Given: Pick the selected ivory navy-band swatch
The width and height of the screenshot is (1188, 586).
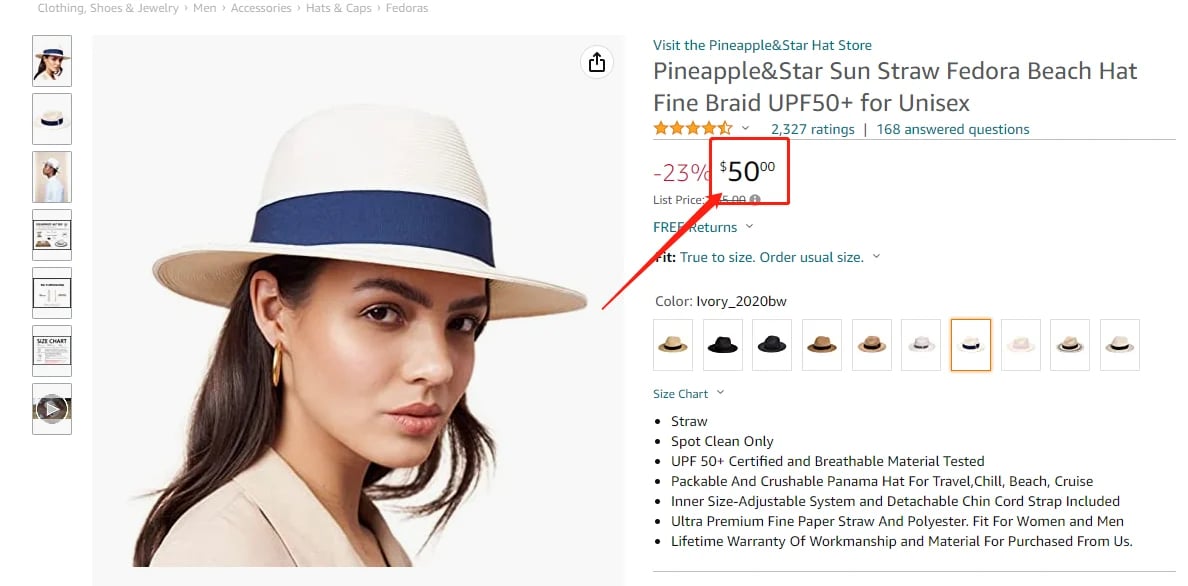Looking at the screenshot, I should click(x=971, y=345).
